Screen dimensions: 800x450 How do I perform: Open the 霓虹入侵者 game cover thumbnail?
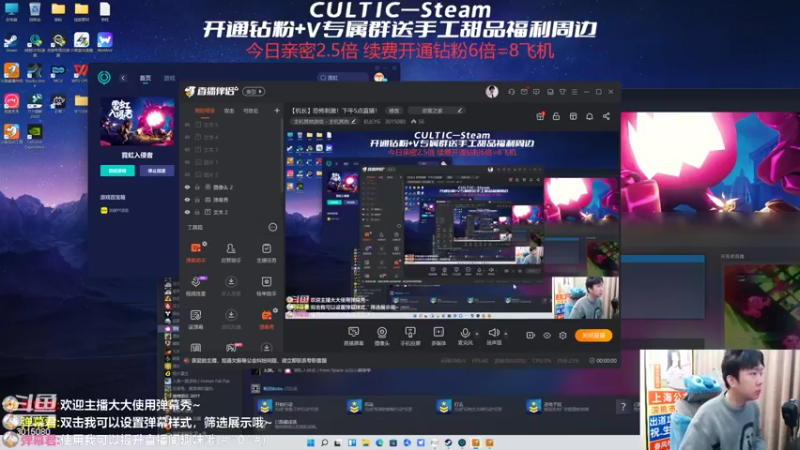[x=137, y=121]
